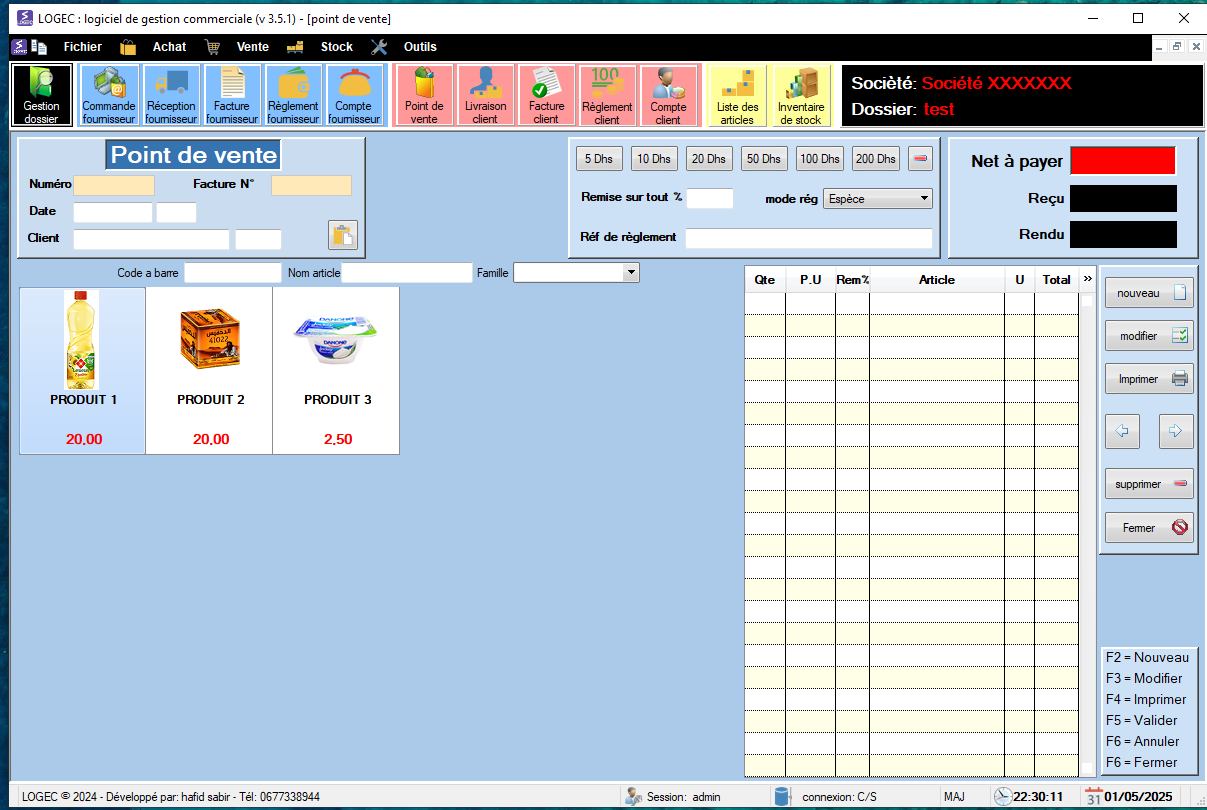Viewport: 1207px width, 810px height.
Task: Open Réception fournisseur module
Action: (171, 96)
